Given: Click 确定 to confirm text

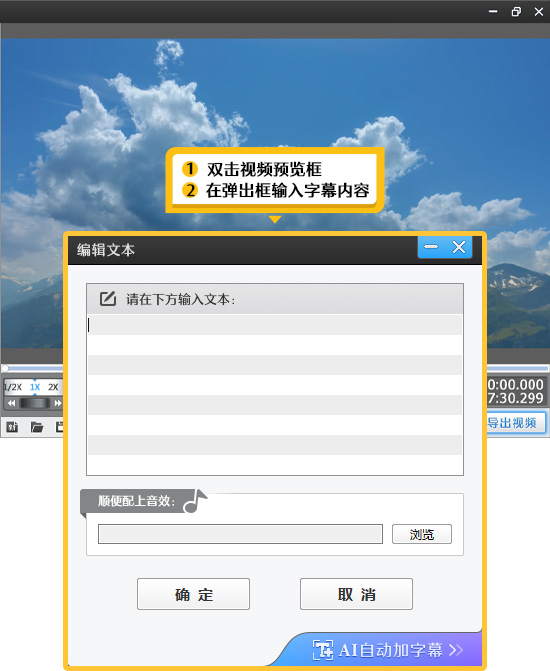Looking at the screenshot, I should 193,594.
